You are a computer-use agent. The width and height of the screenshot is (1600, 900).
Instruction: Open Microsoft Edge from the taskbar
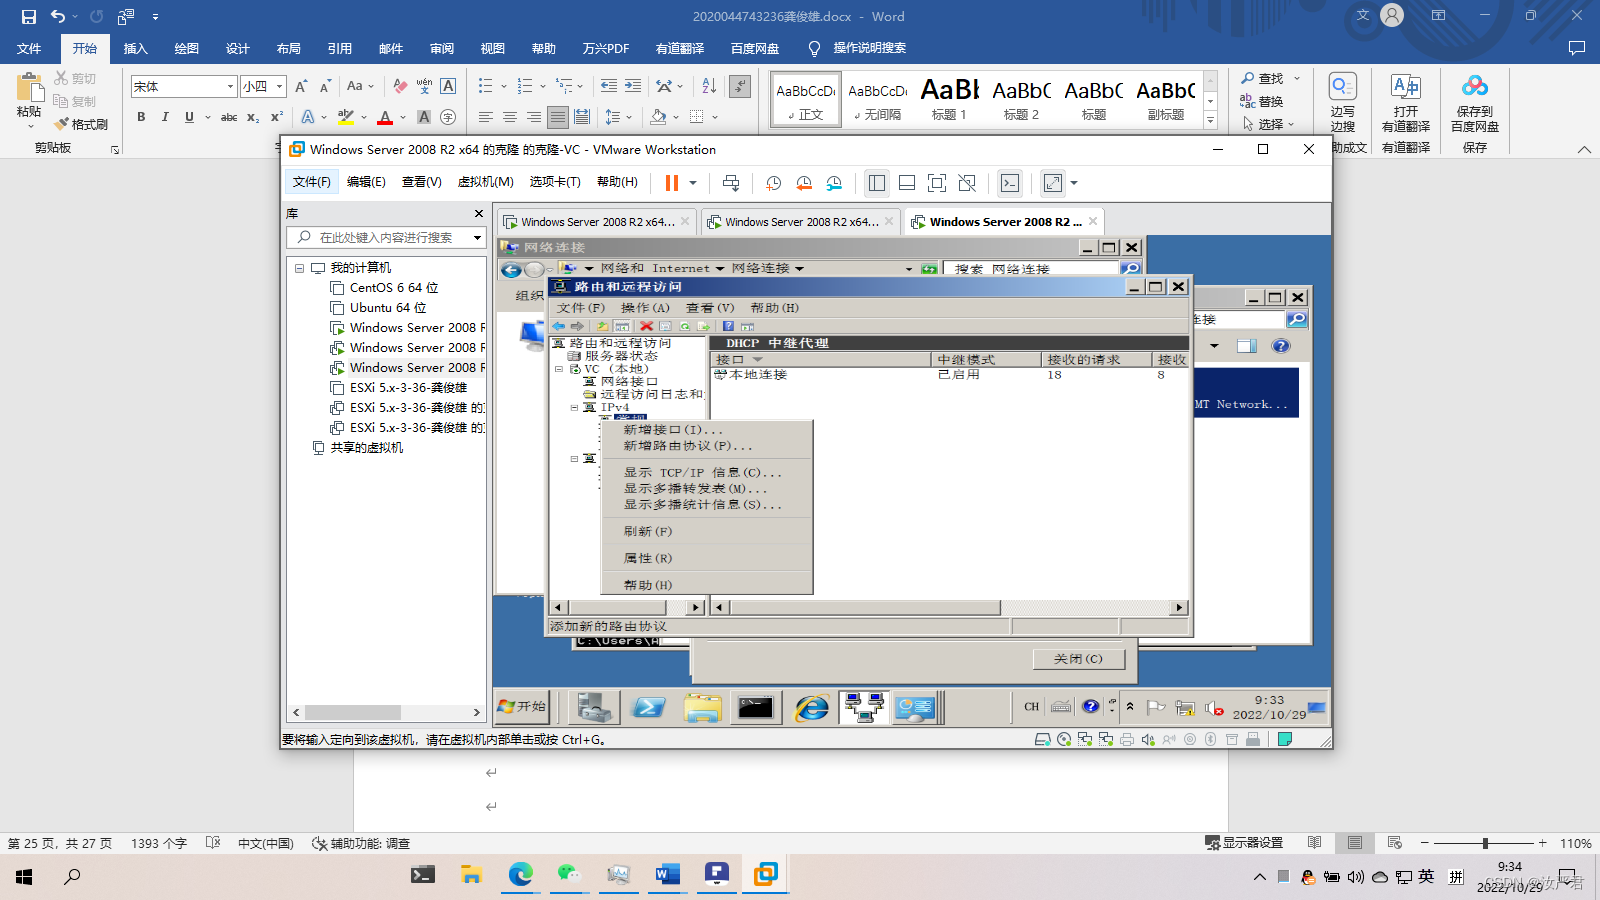tap(520, 875)
